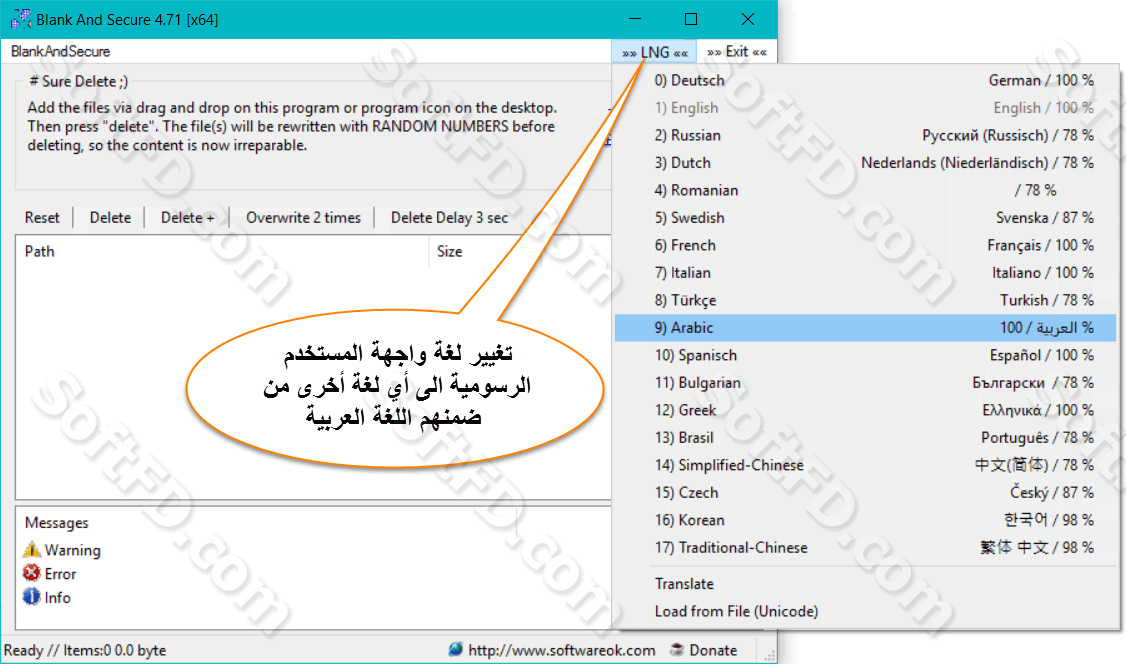Choose Czech language entry

pyautogui.click(x=865, y=492)
